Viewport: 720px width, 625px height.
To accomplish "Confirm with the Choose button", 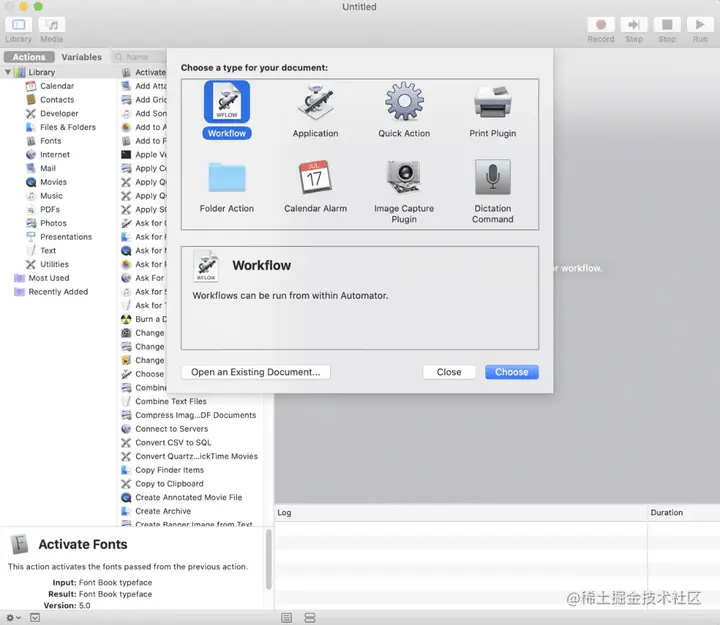I will pos(512,372).
